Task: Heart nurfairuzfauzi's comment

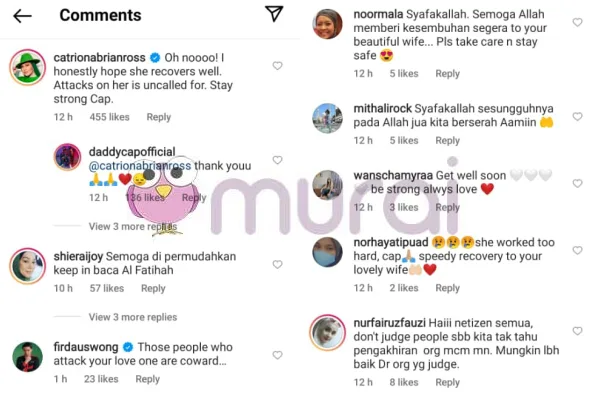Action: pyautogui.click(x=577, y=331)
